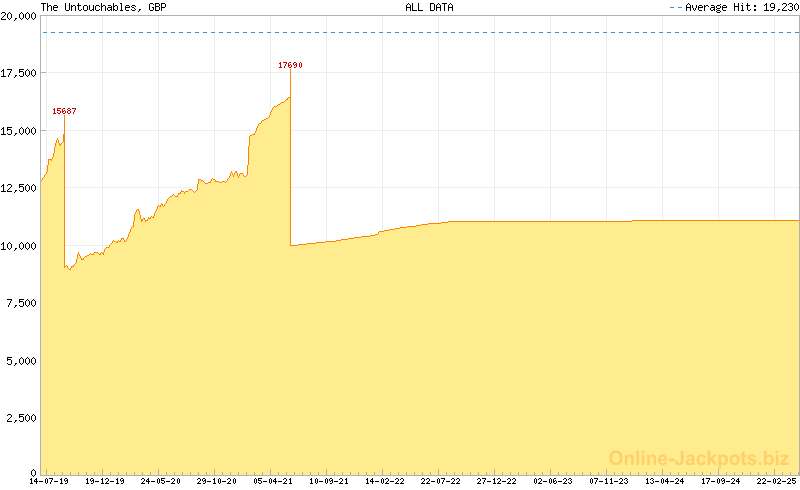The image size is (800, 490).
Task: Click the 22-07-22 date axis label
Action: pos(441,481)
